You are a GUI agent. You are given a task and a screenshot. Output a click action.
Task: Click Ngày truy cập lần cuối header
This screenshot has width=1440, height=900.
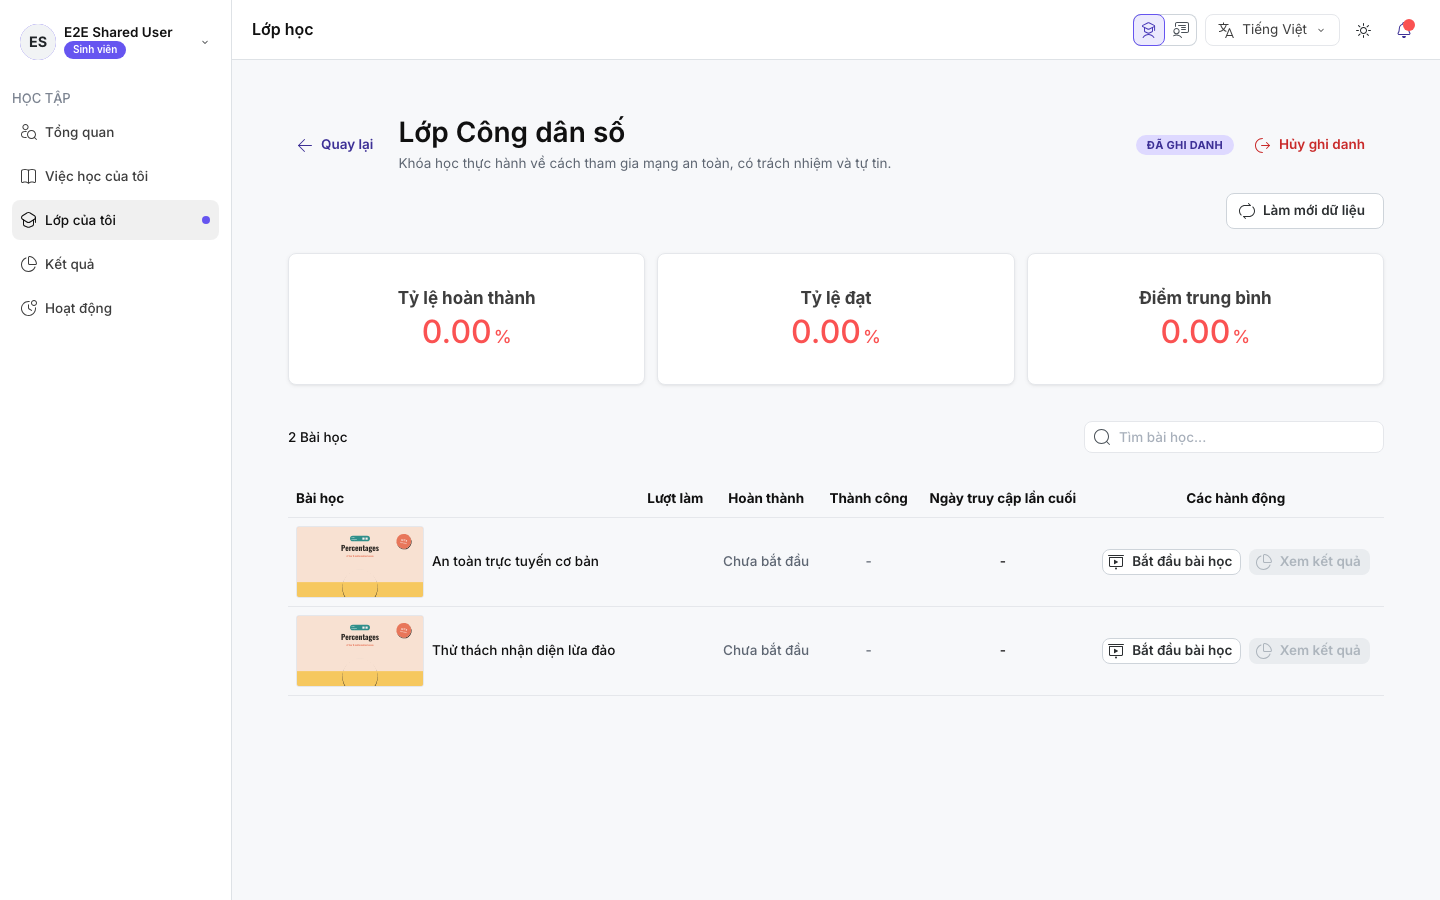click(x=1003, y=498)
